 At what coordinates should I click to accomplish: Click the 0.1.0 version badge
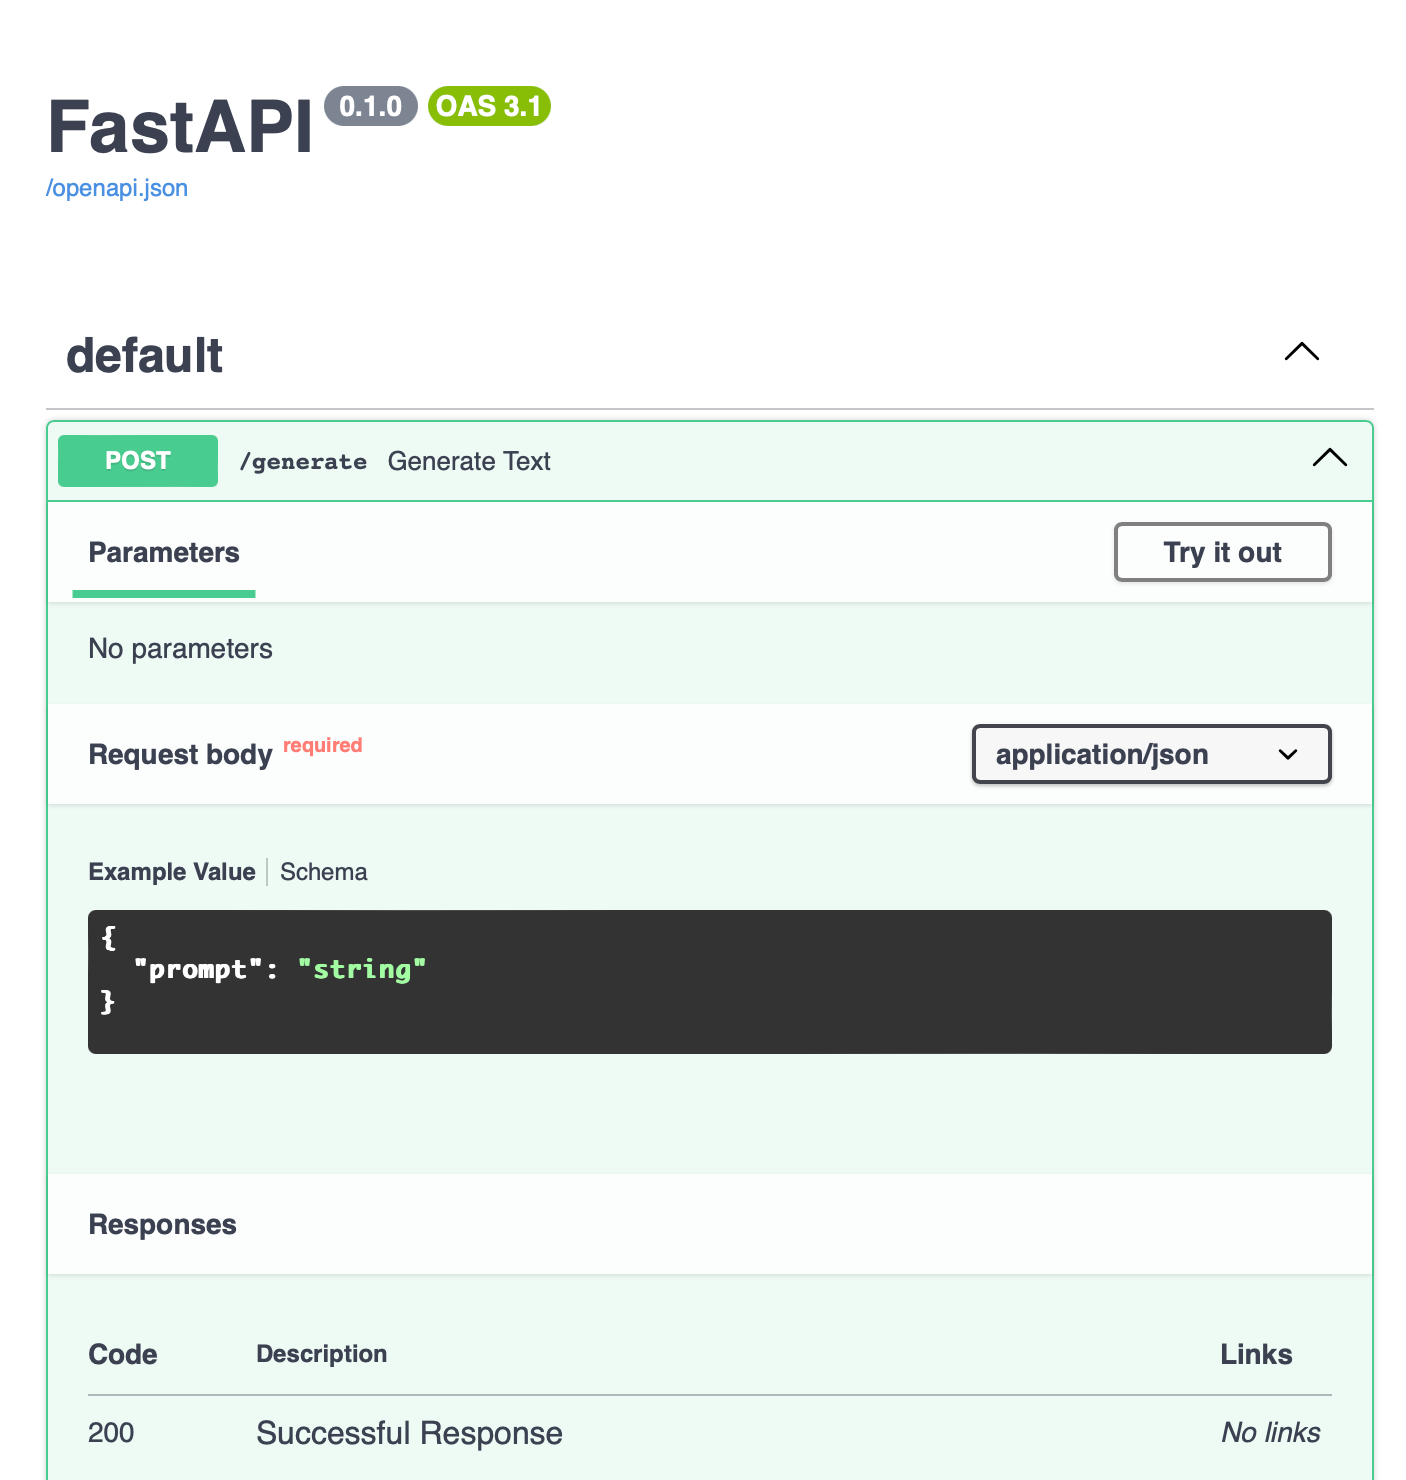pos(371,106)
